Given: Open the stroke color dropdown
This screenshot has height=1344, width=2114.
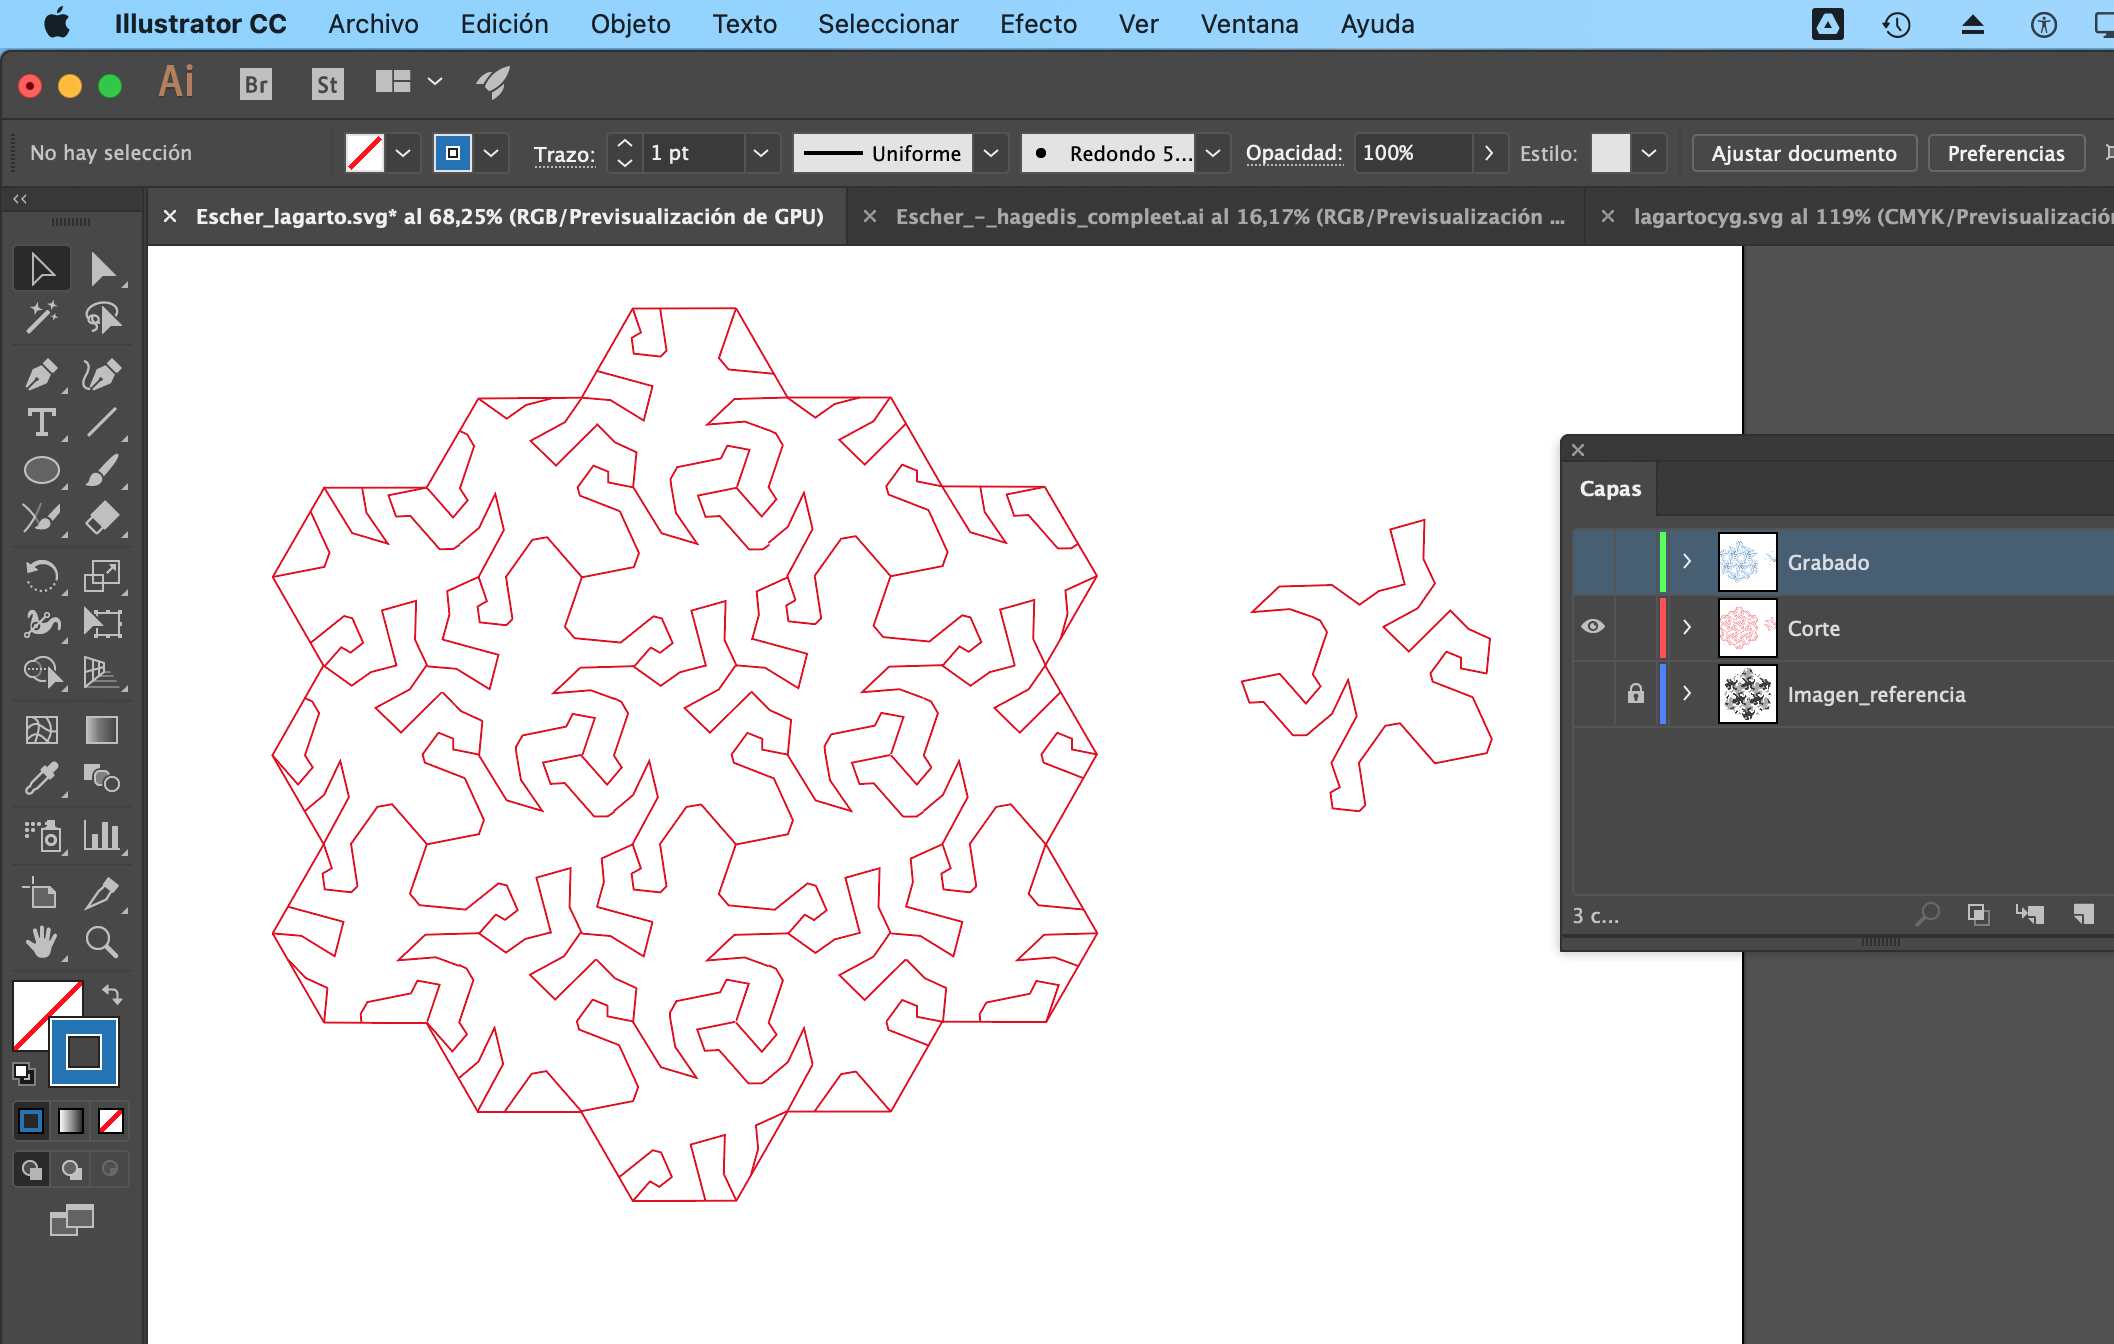Looking at the screenshot, I should [x=491, y=153].
